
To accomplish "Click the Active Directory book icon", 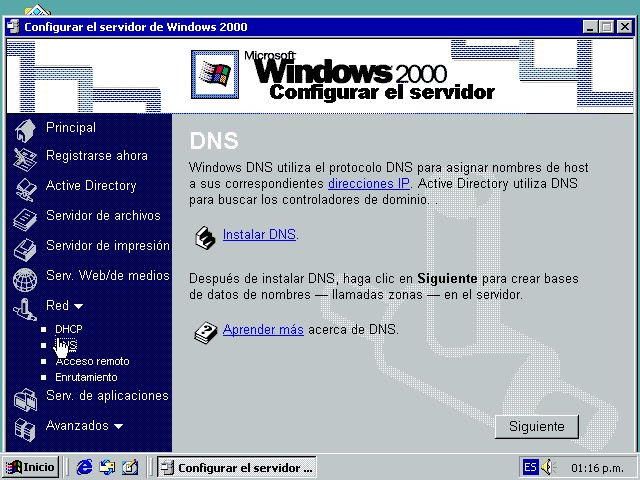I will 26,189.
